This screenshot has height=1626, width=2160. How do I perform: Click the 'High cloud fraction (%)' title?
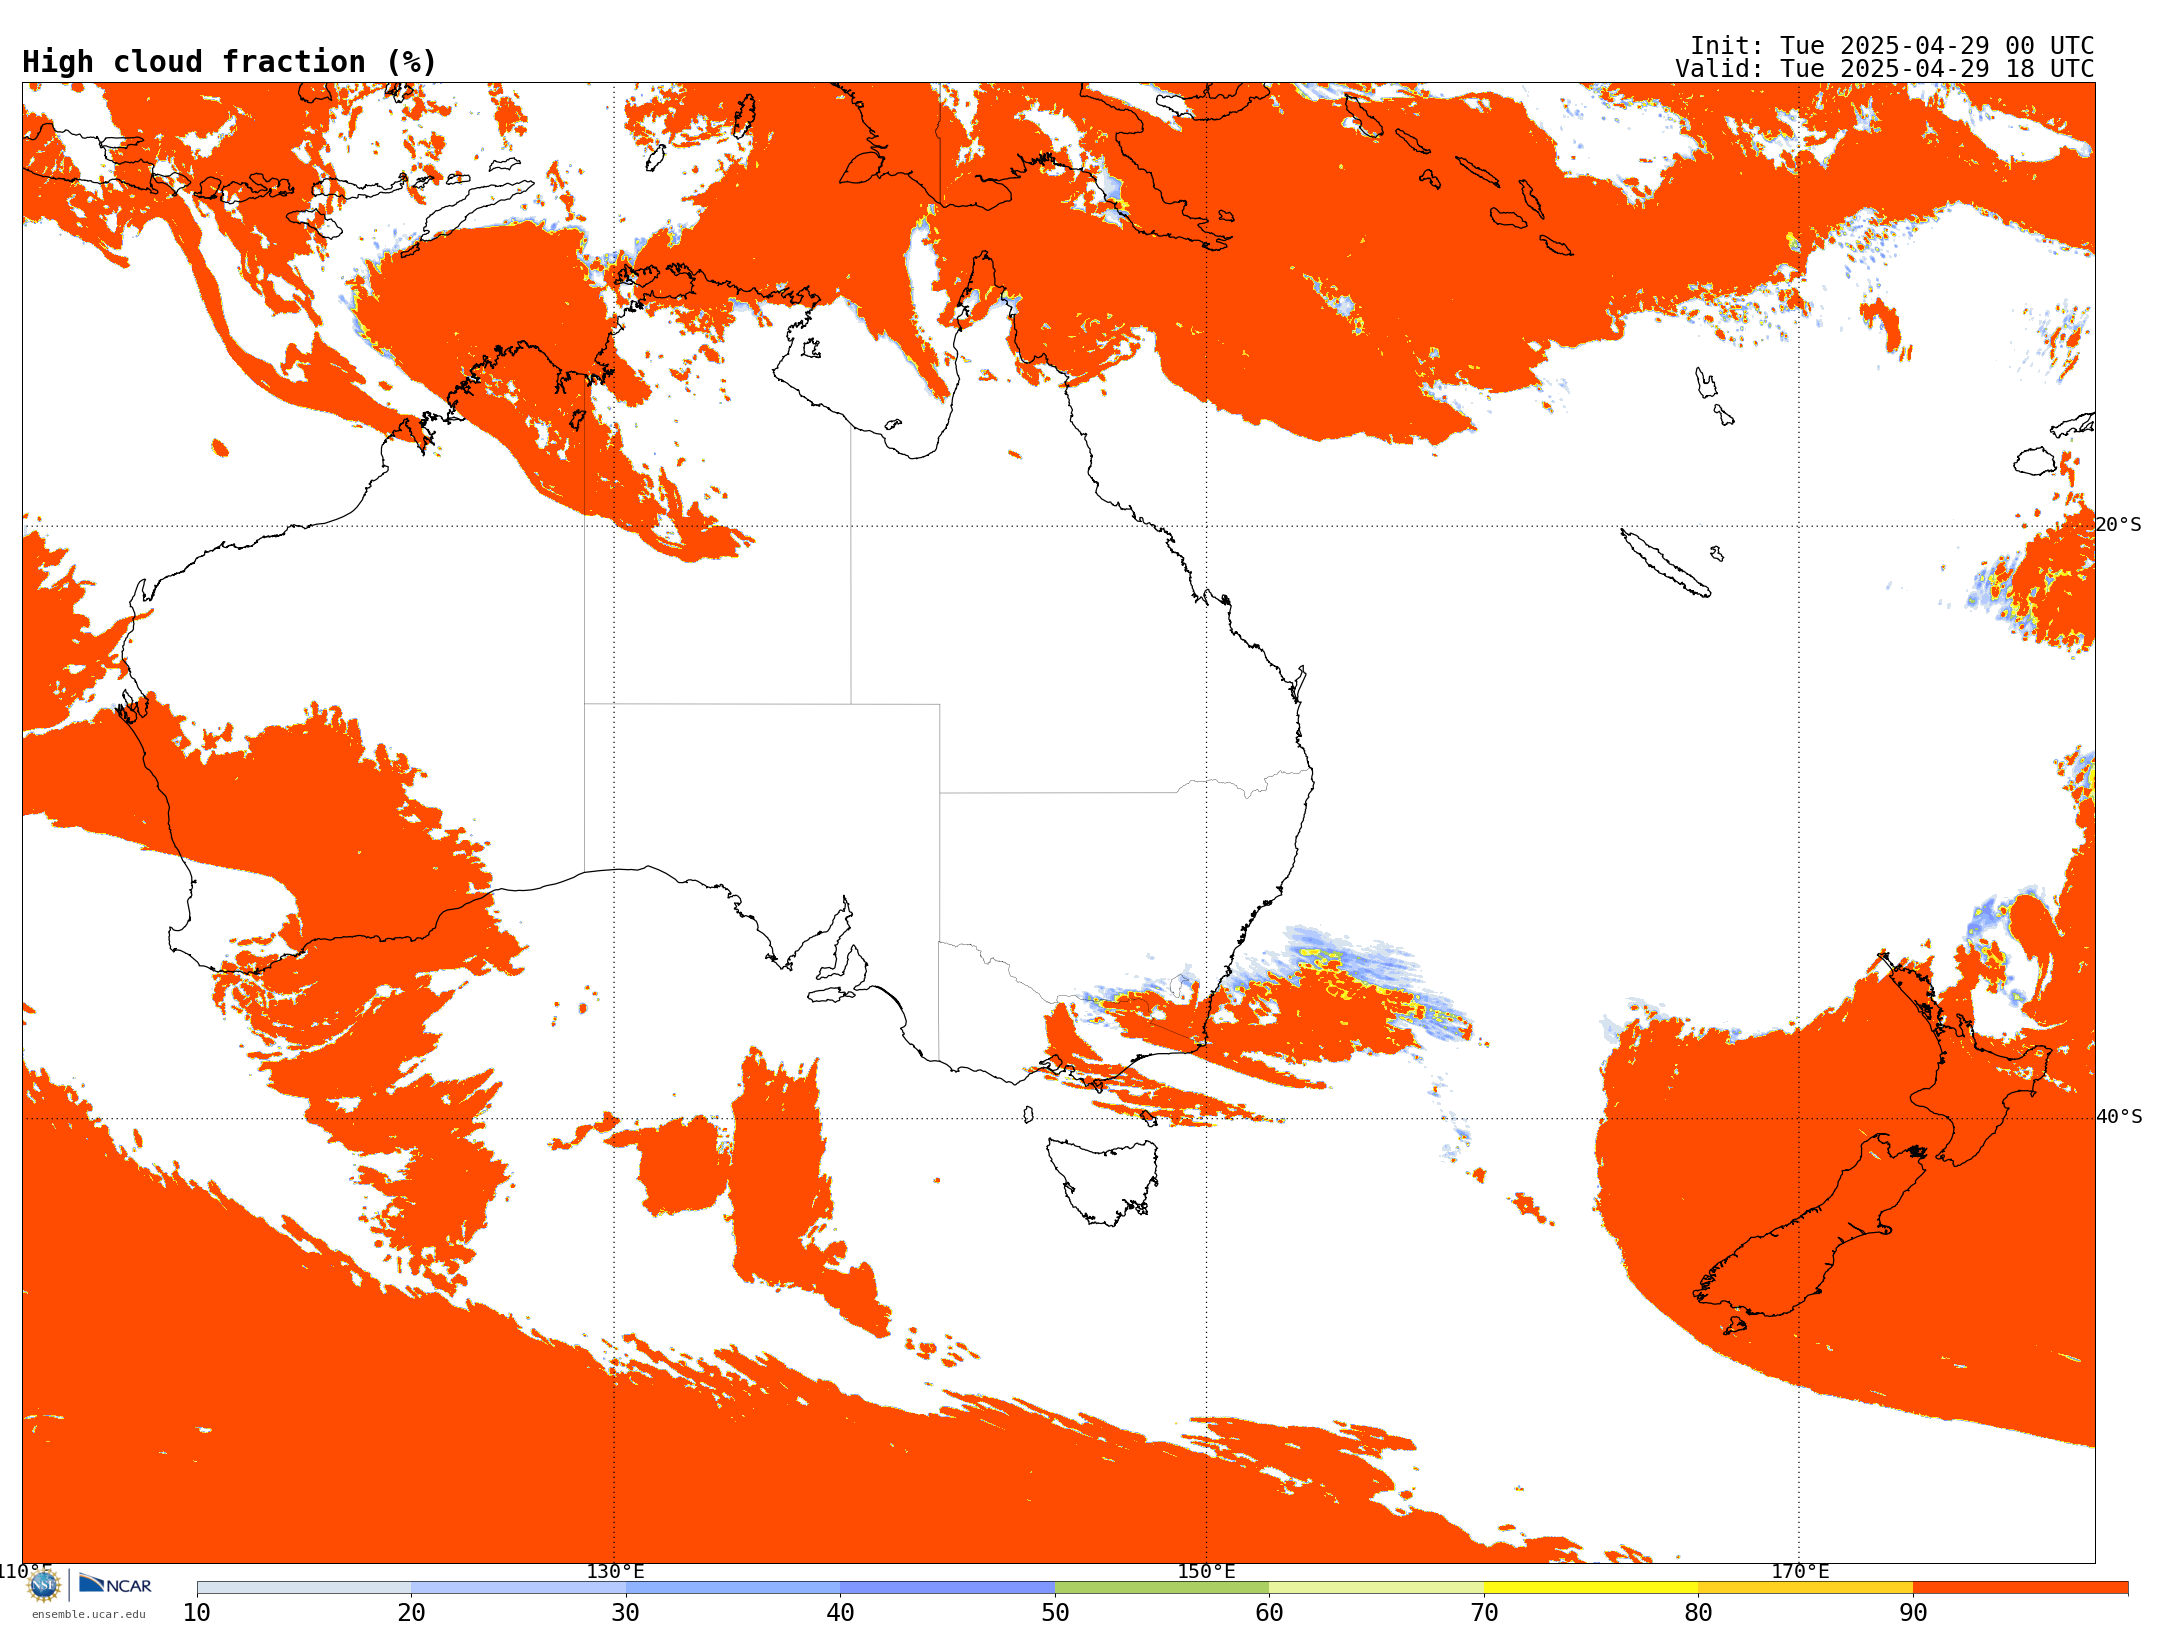coord(230,62)
